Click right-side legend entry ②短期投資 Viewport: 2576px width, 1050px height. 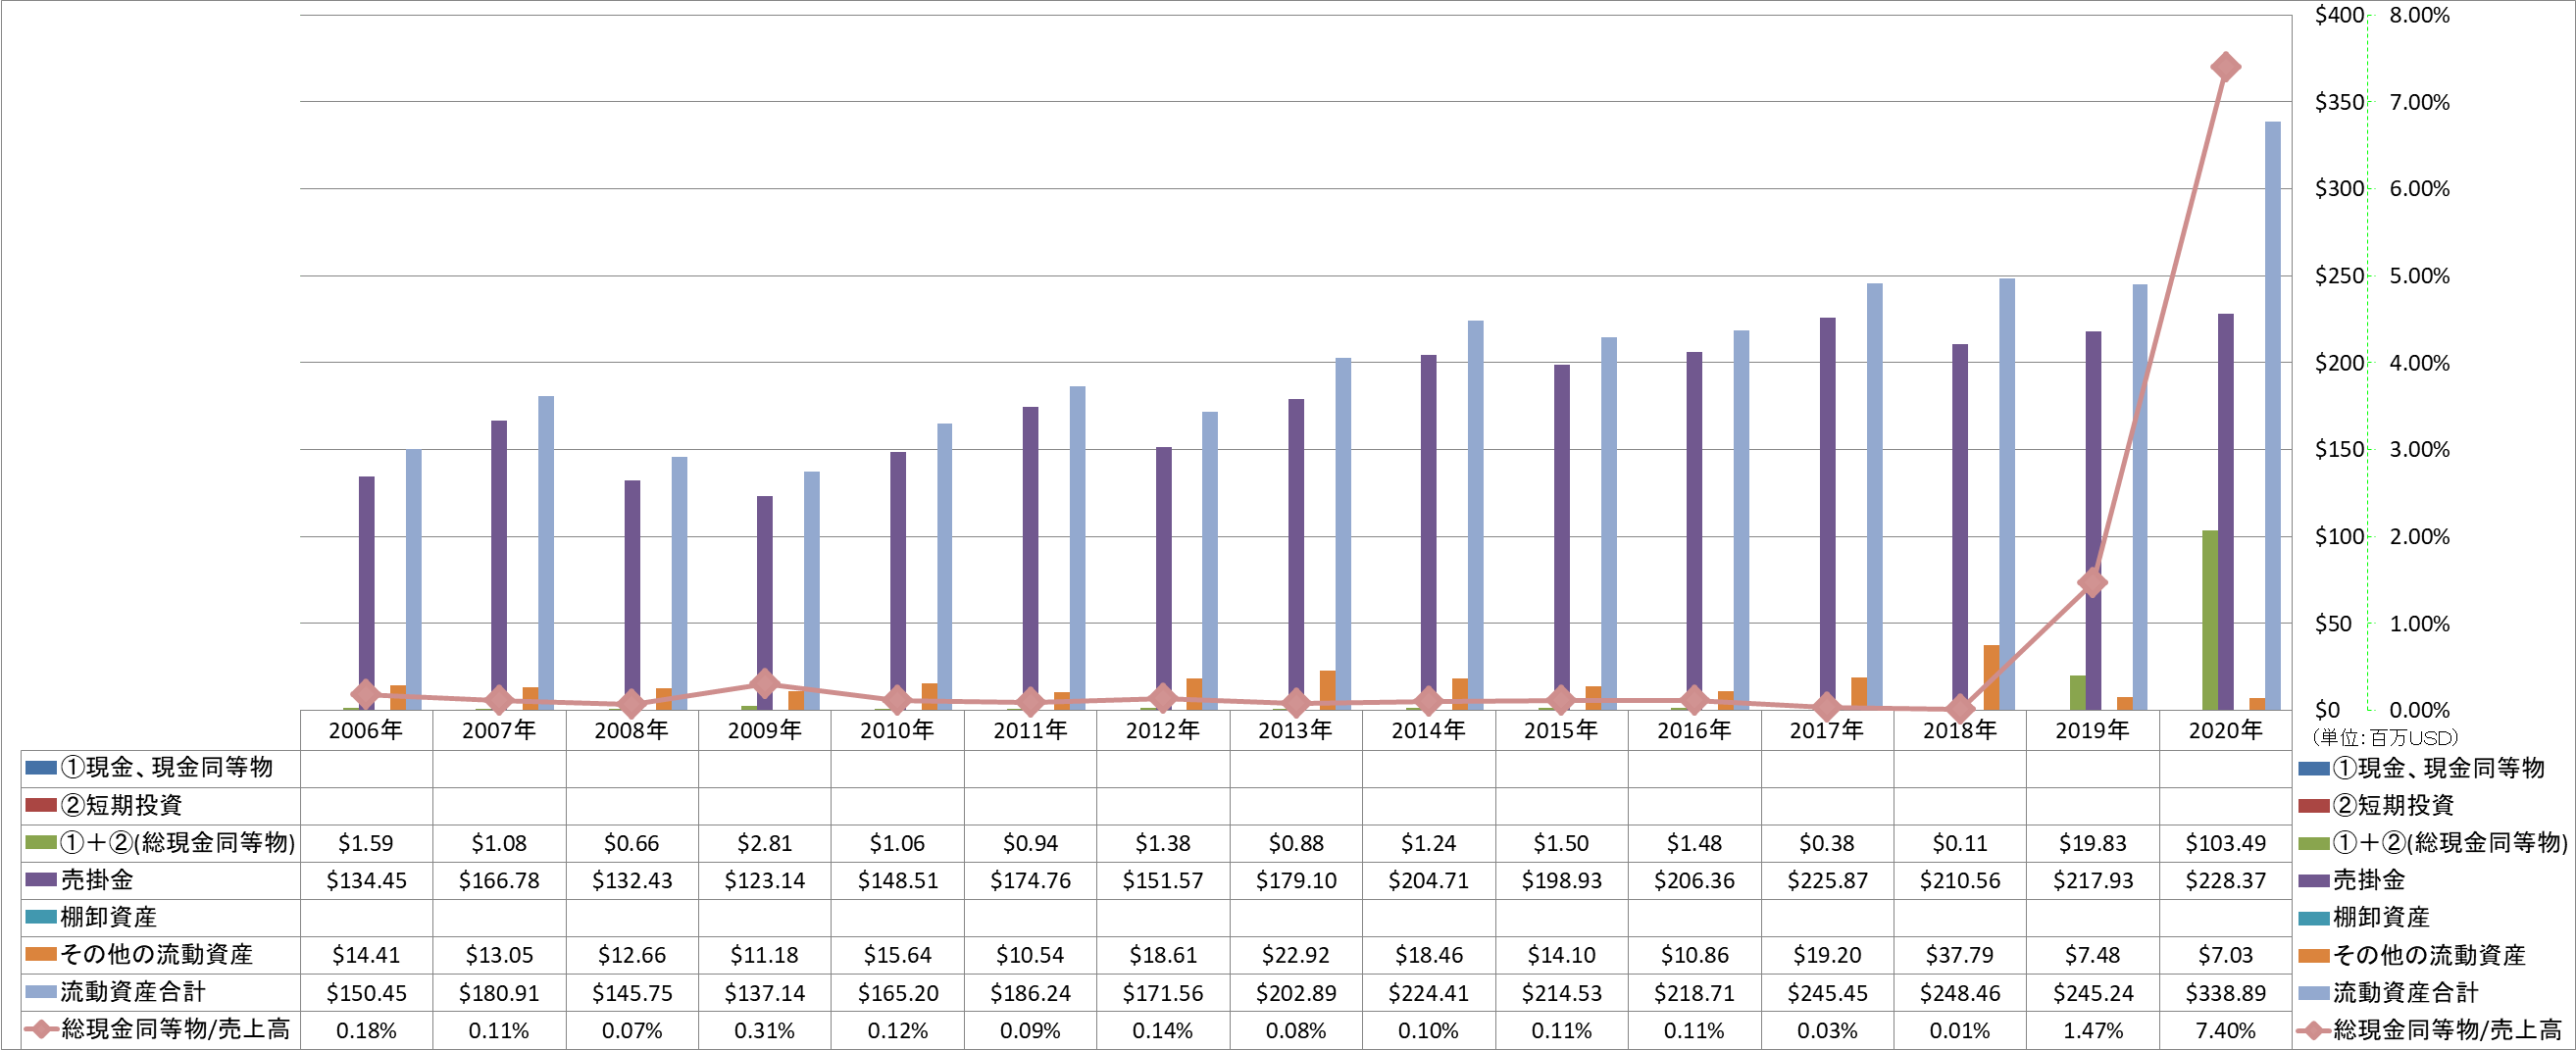pyautogui.click(x=2376, y=805)
